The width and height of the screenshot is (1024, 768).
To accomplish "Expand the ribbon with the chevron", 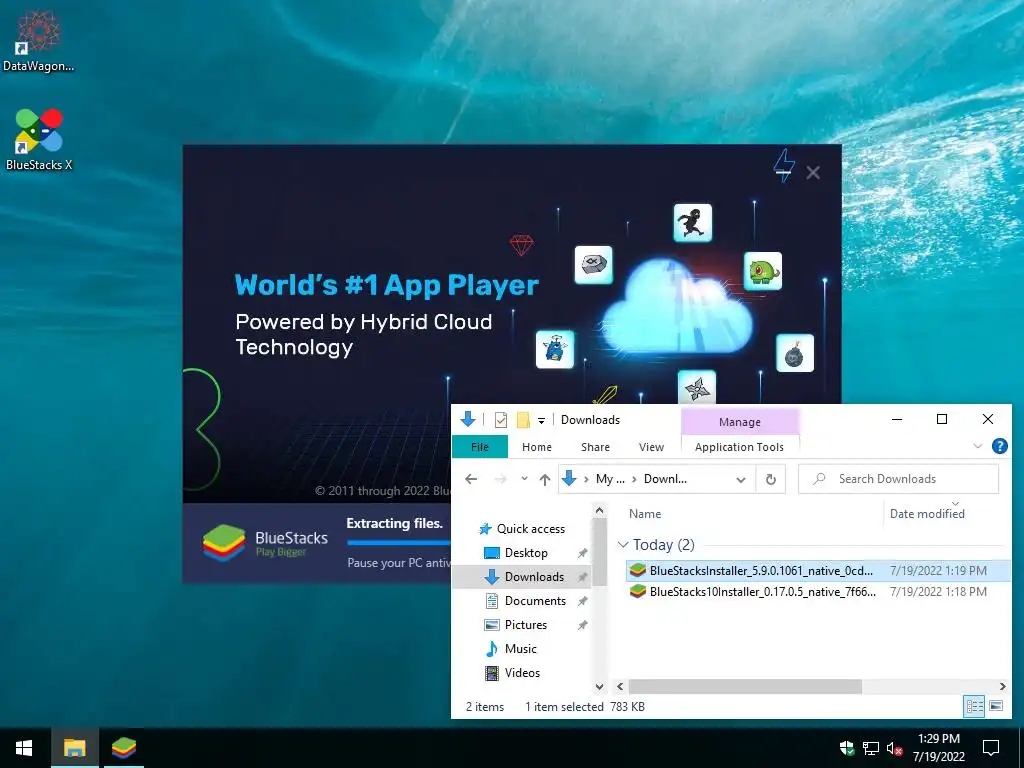I will pyautogui.click(x=978, y=446).
